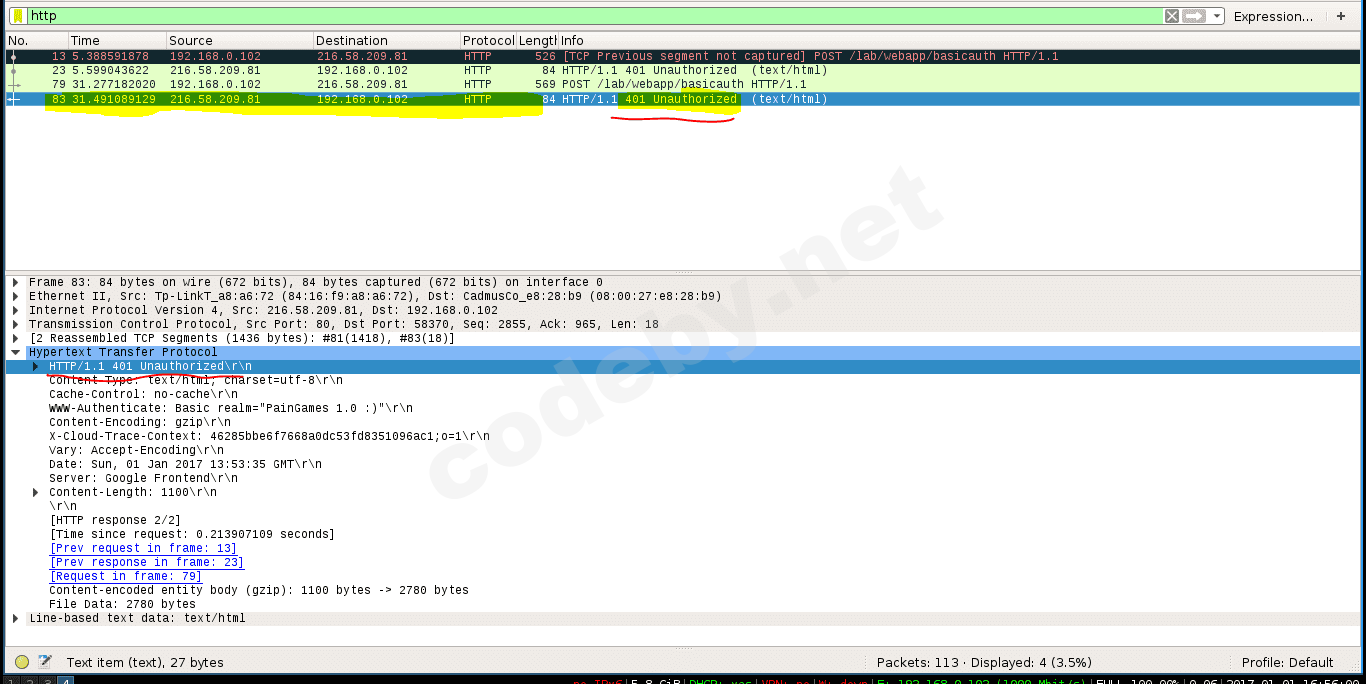Select the Date: Sun, 01 Jan 2017 line
This screenshot has width=1366, height=684.
185,465
